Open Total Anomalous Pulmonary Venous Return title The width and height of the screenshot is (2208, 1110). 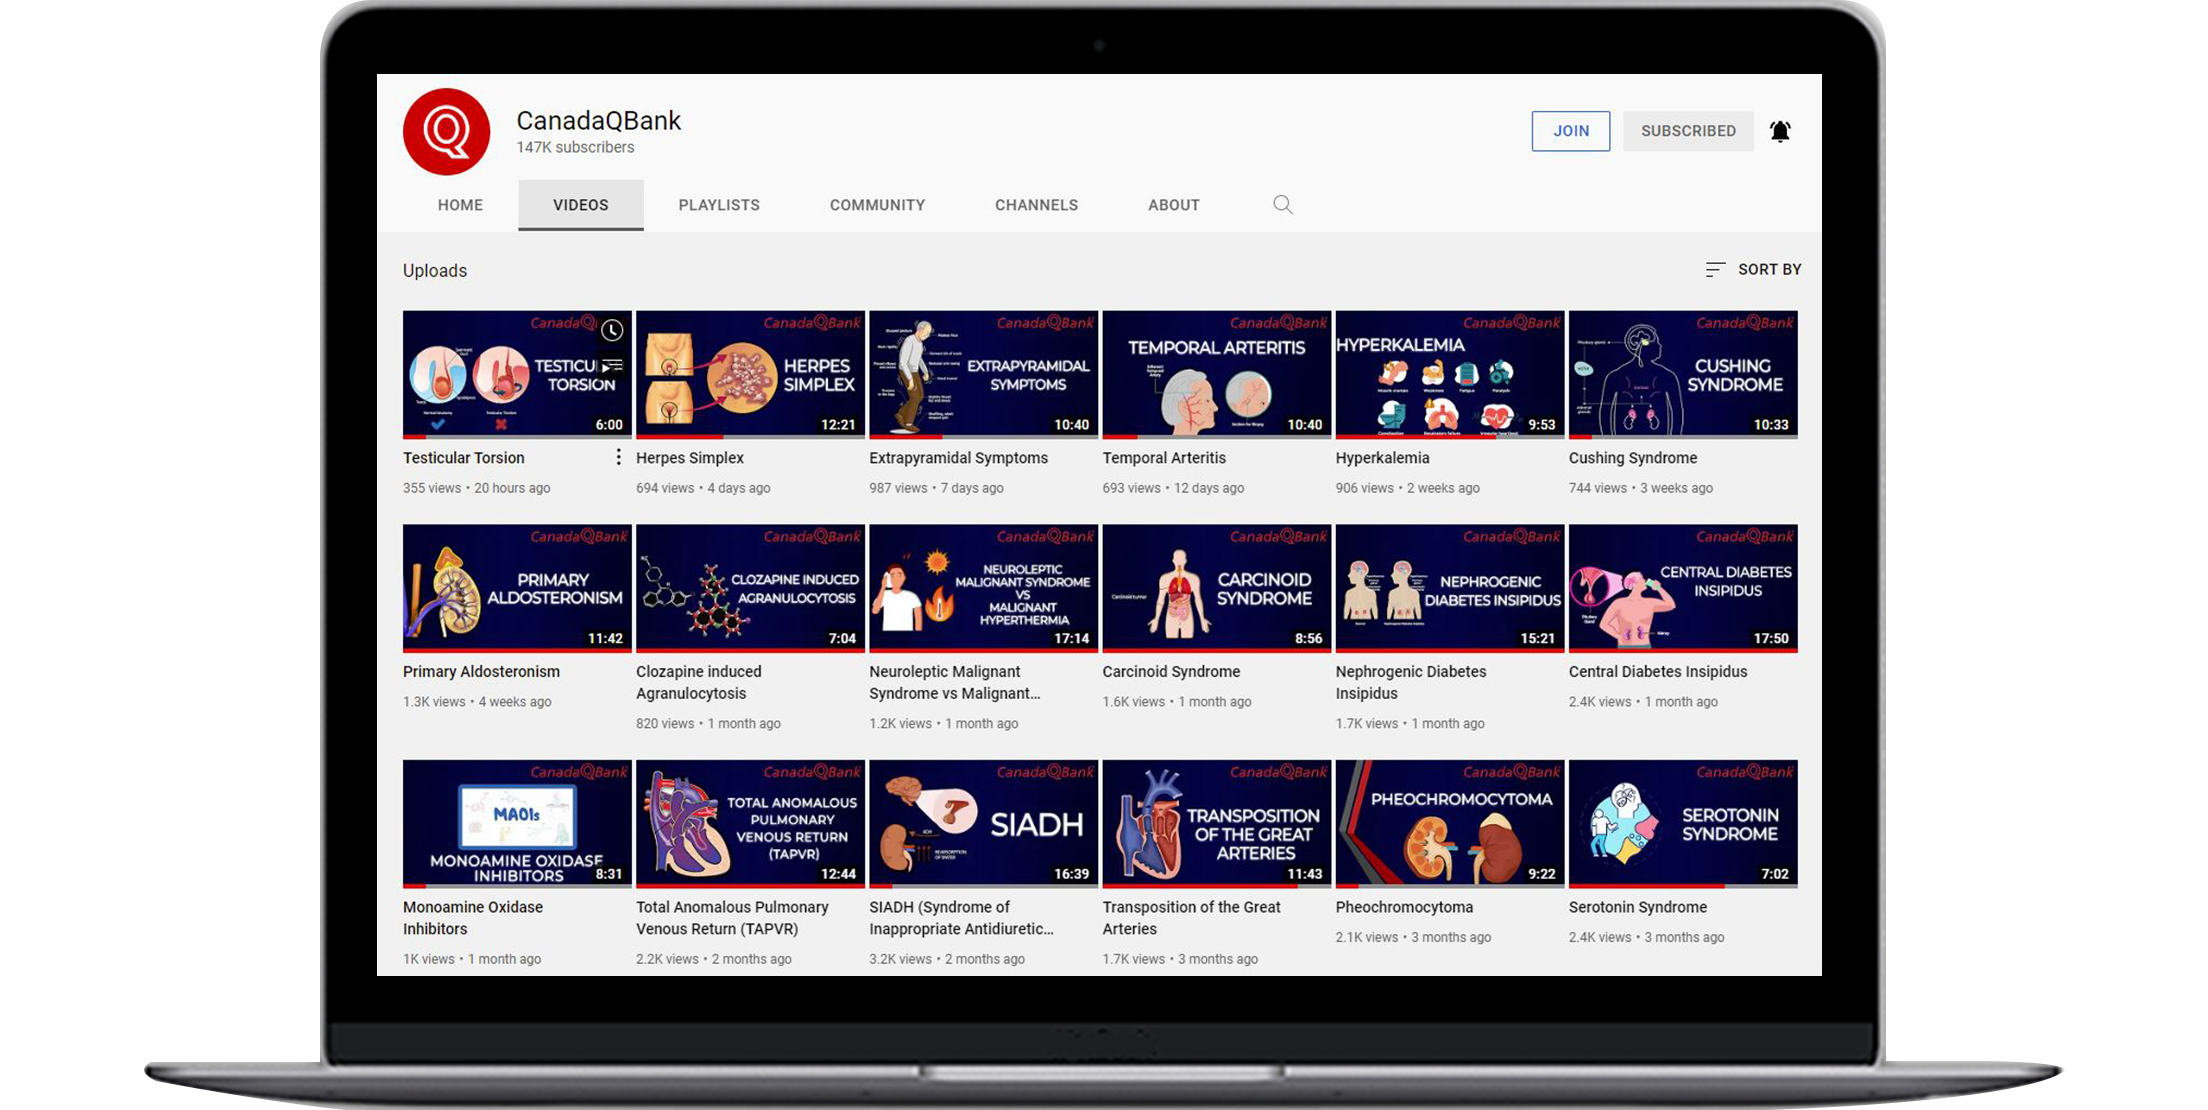click(x=732, y=918)
